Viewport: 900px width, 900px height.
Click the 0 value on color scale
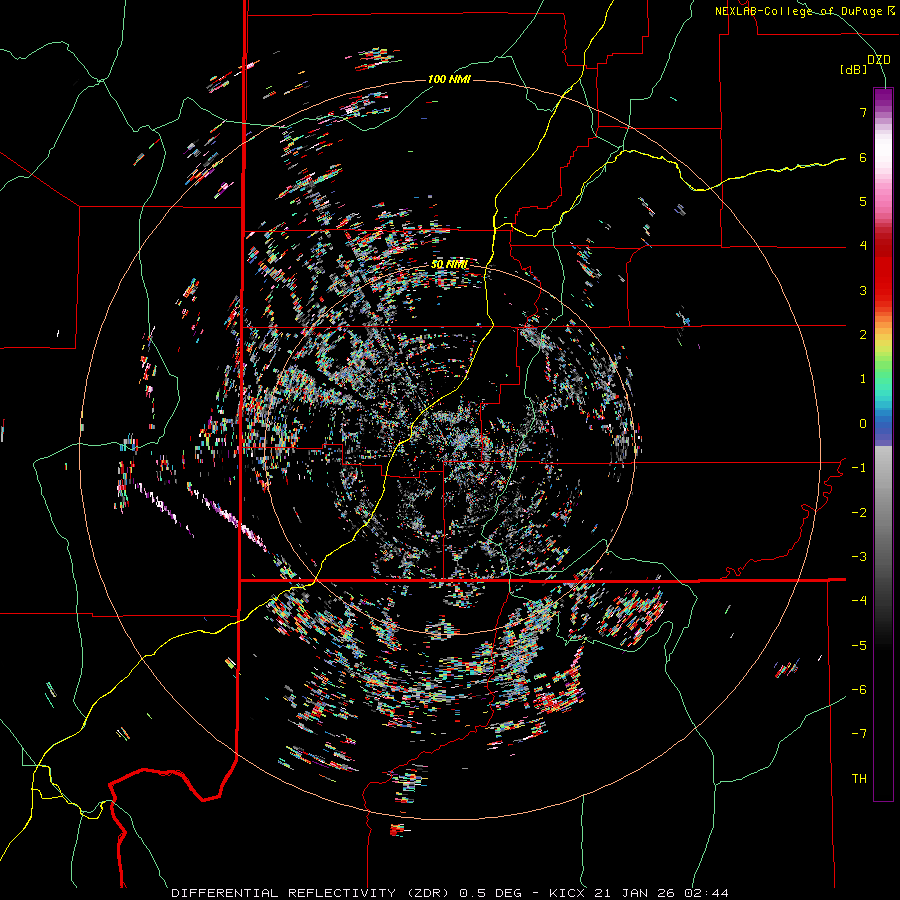coord(863,424)
